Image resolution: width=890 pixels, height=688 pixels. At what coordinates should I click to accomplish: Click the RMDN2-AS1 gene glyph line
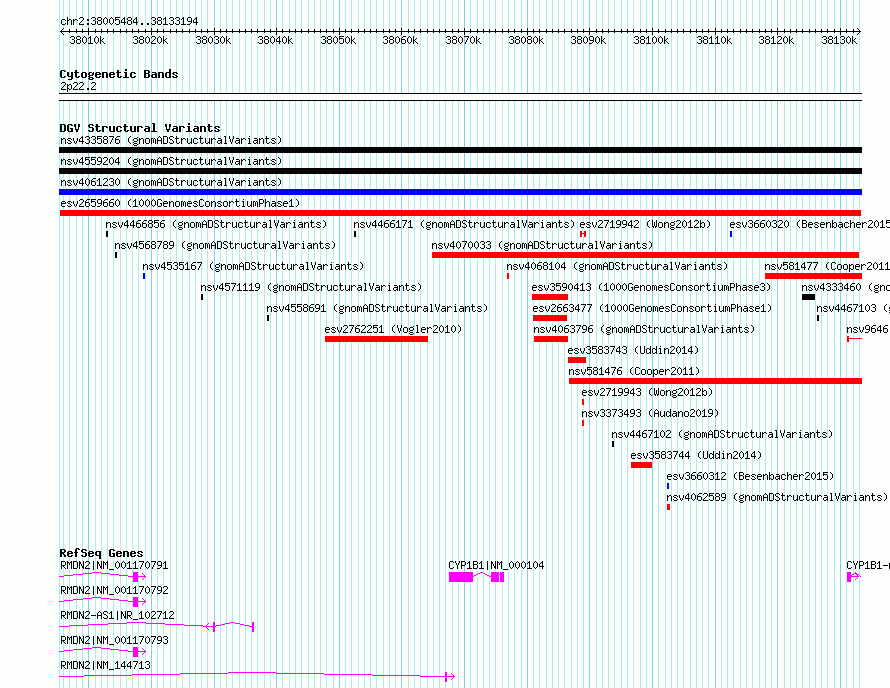point(157,626)
